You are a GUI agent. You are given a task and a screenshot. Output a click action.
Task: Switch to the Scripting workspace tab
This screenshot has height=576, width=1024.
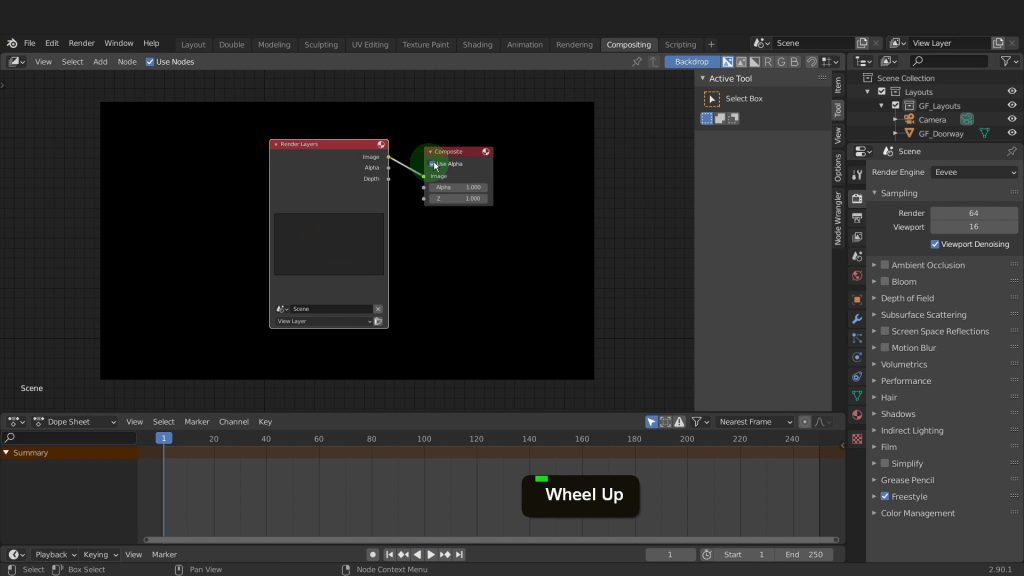(x=680, y=44)
